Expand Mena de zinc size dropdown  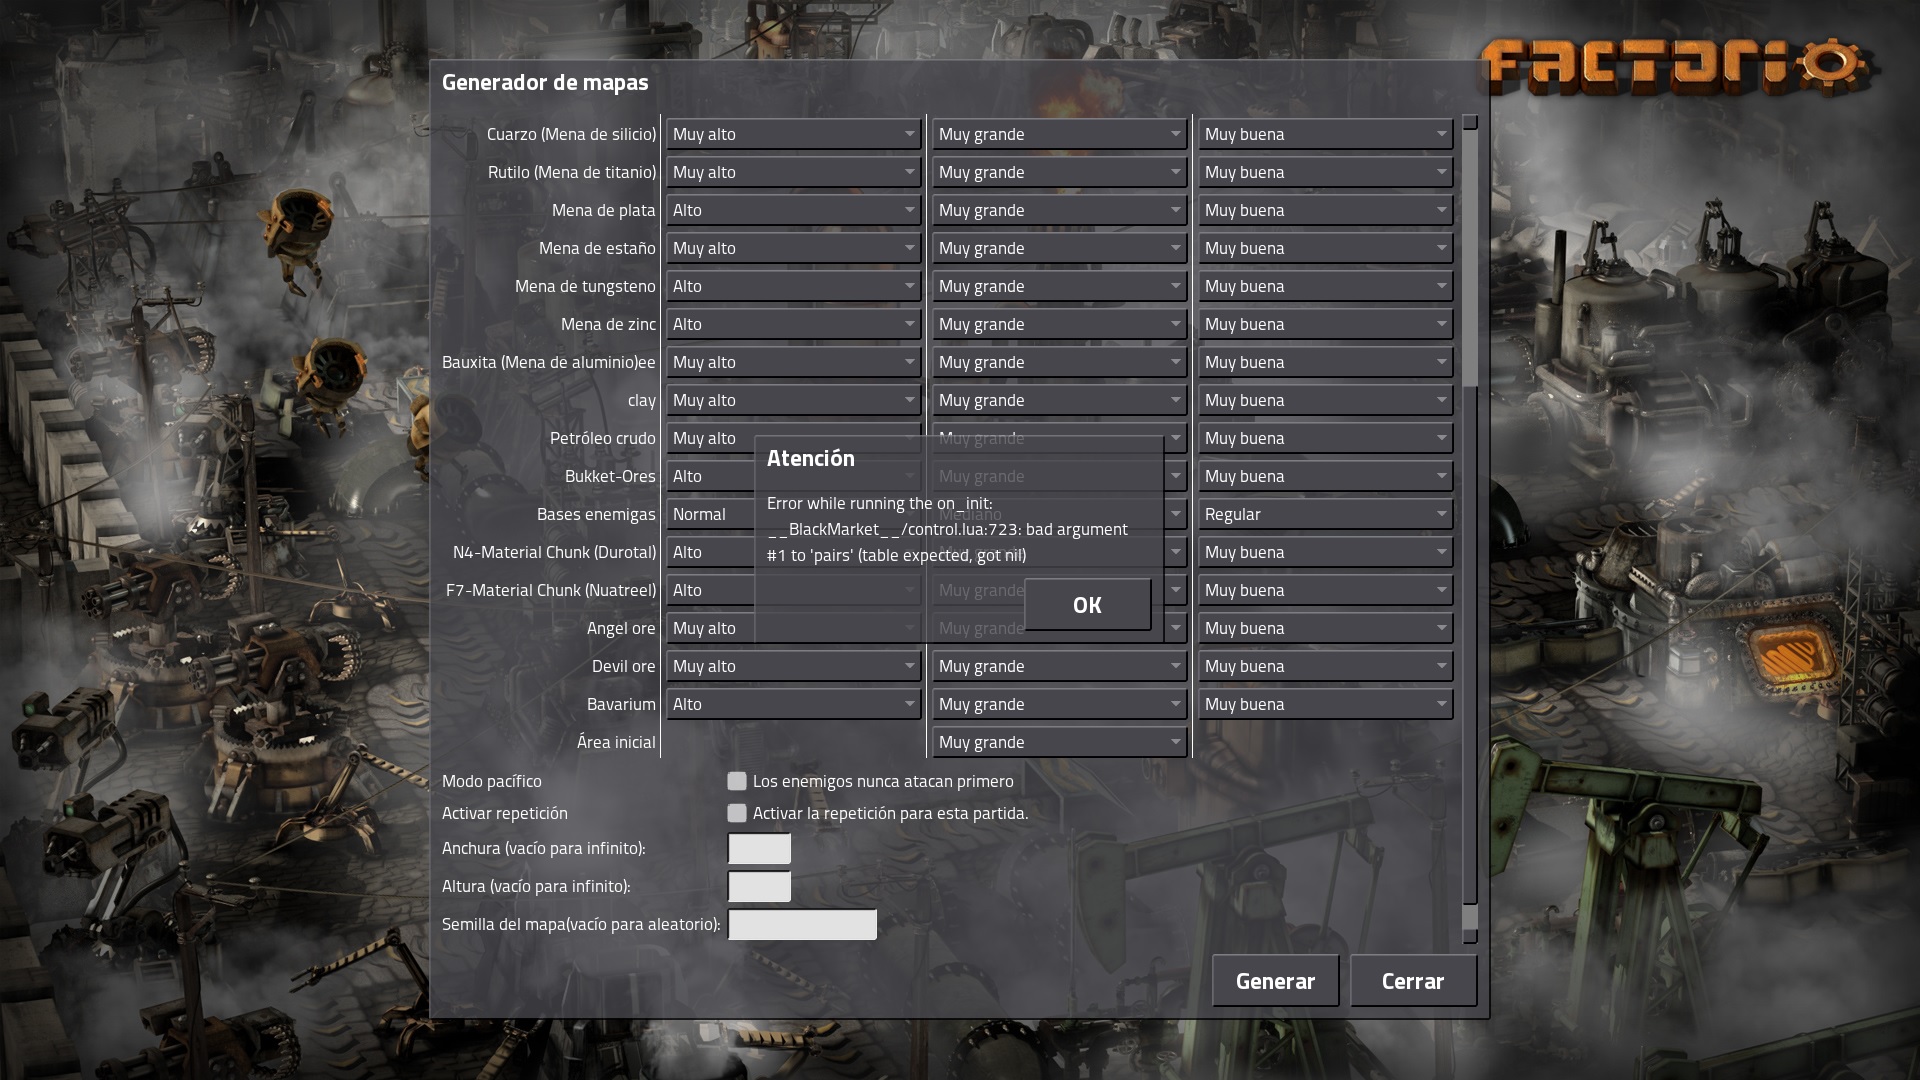pos(1060,324)
